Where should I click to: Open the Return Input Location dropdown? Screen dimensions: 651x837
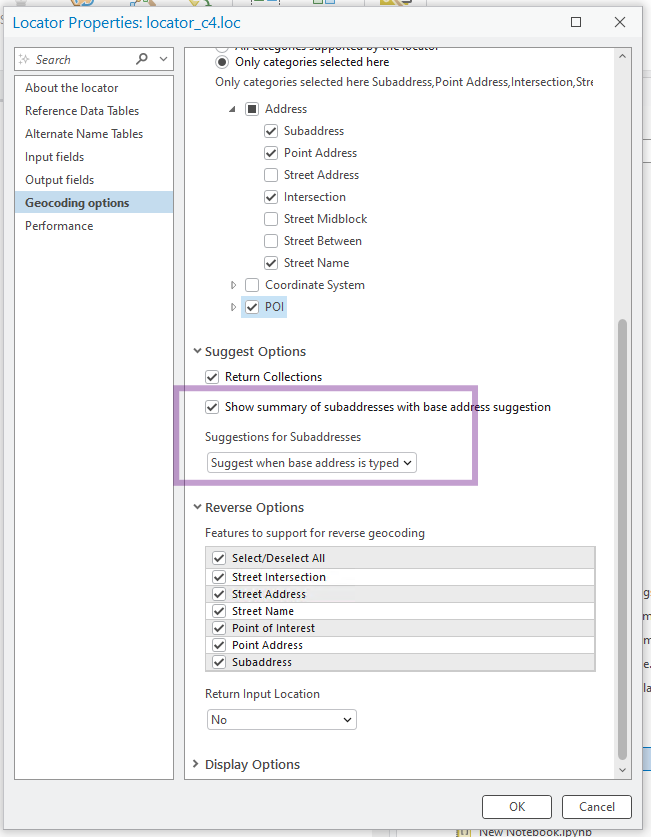[x=282, y=720]
